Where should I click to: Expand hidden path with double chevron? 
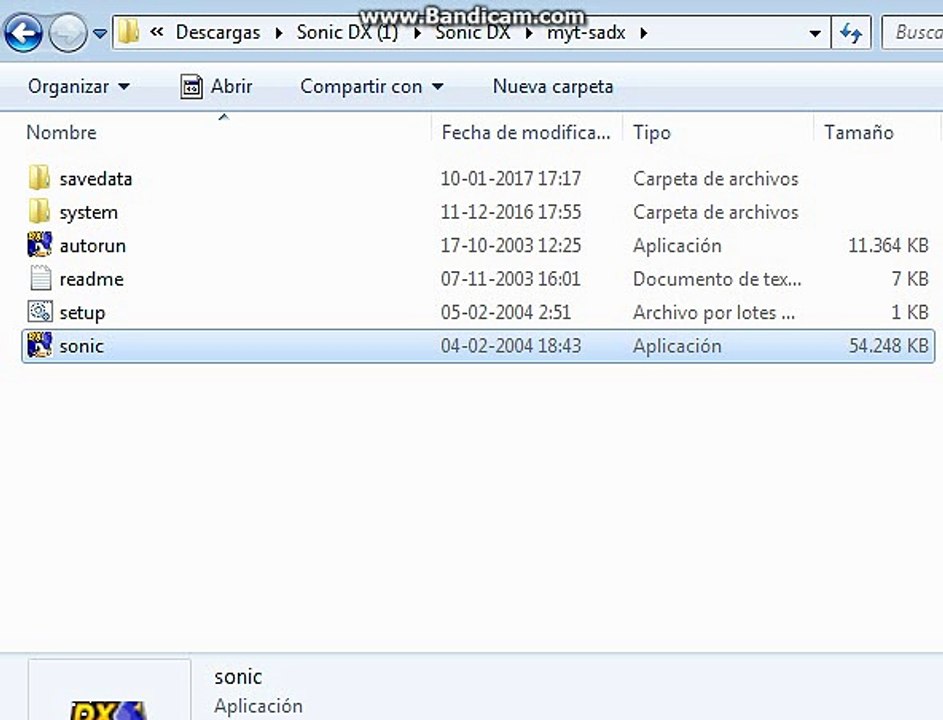(x=157, y=32)
